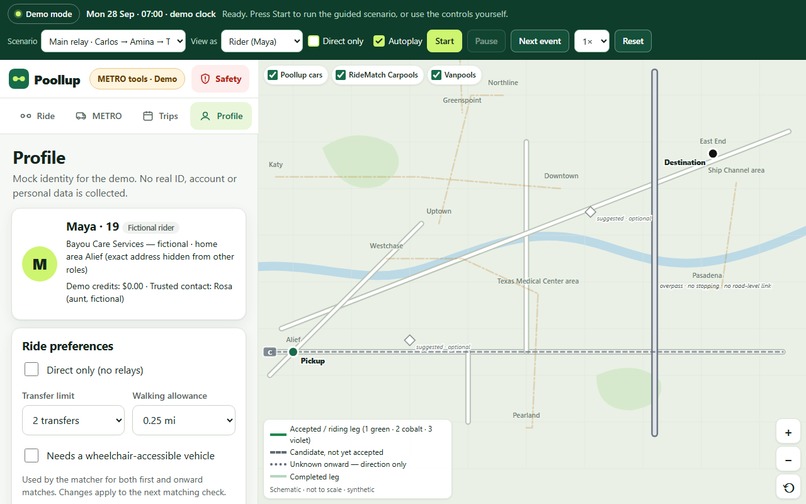Click the Unknown onward legend entry
The height and width of the screenshot is (504, 806).
tap(338, 464)
